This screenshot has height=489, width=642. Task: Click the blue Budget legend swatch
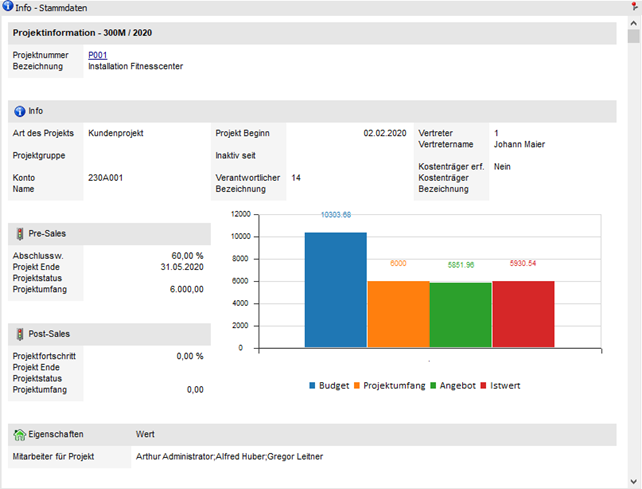click(x=311, y=385)
